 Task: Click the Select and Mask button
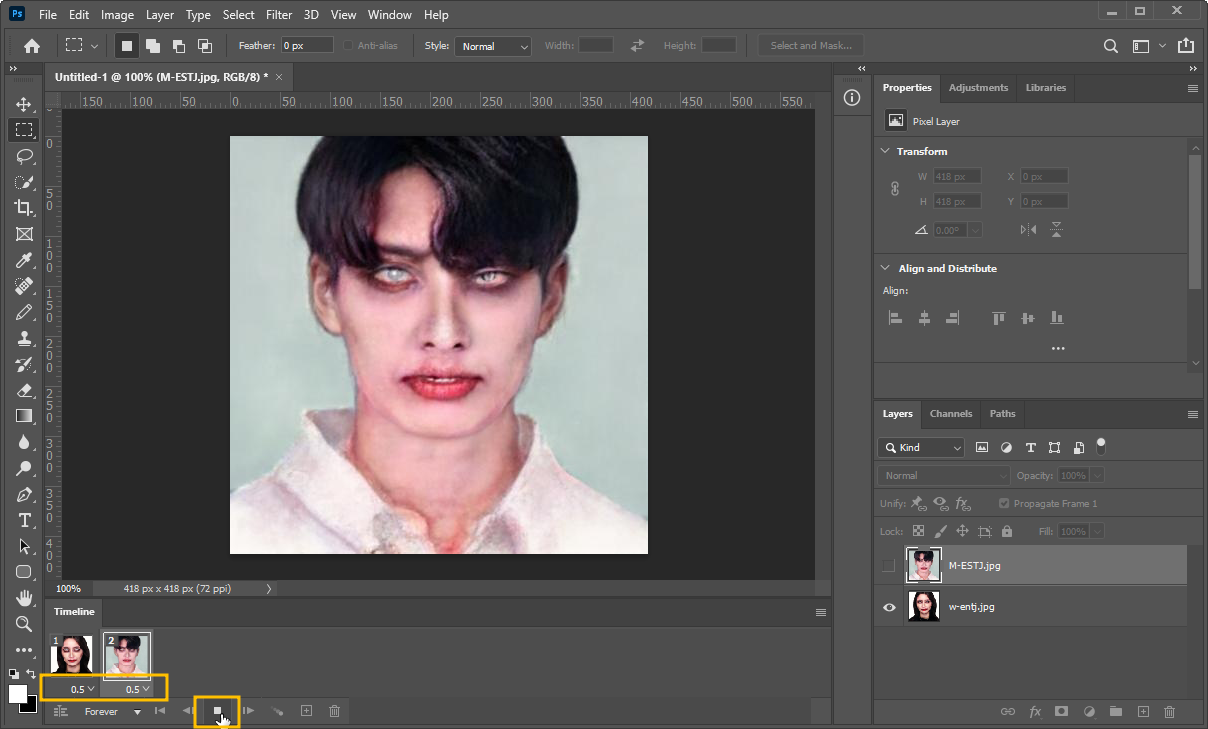[x=811, y=46]
